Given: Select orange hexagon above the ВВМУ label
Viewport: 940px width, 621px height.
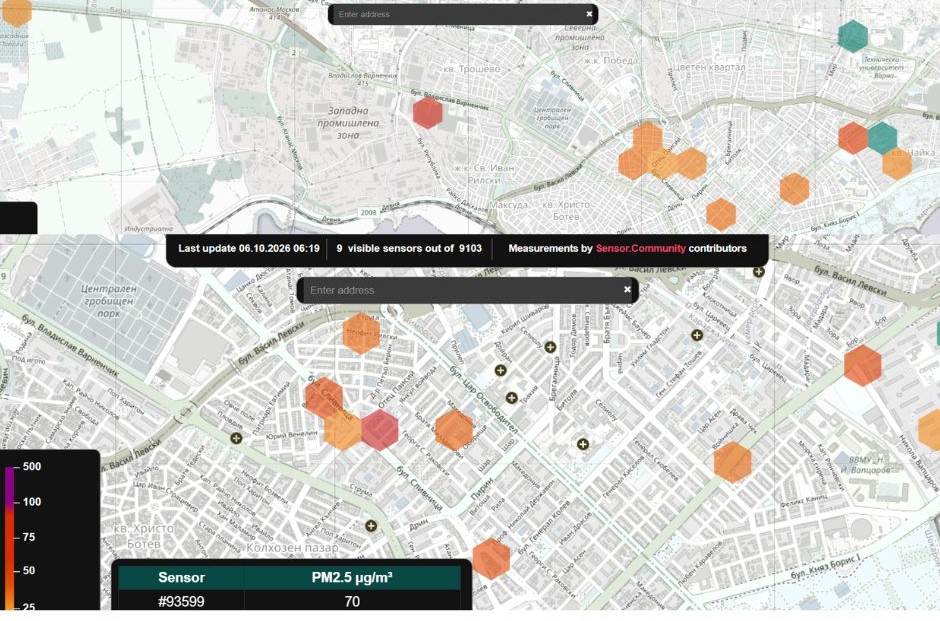Looking at the screenshot, I should coord(732,462).
